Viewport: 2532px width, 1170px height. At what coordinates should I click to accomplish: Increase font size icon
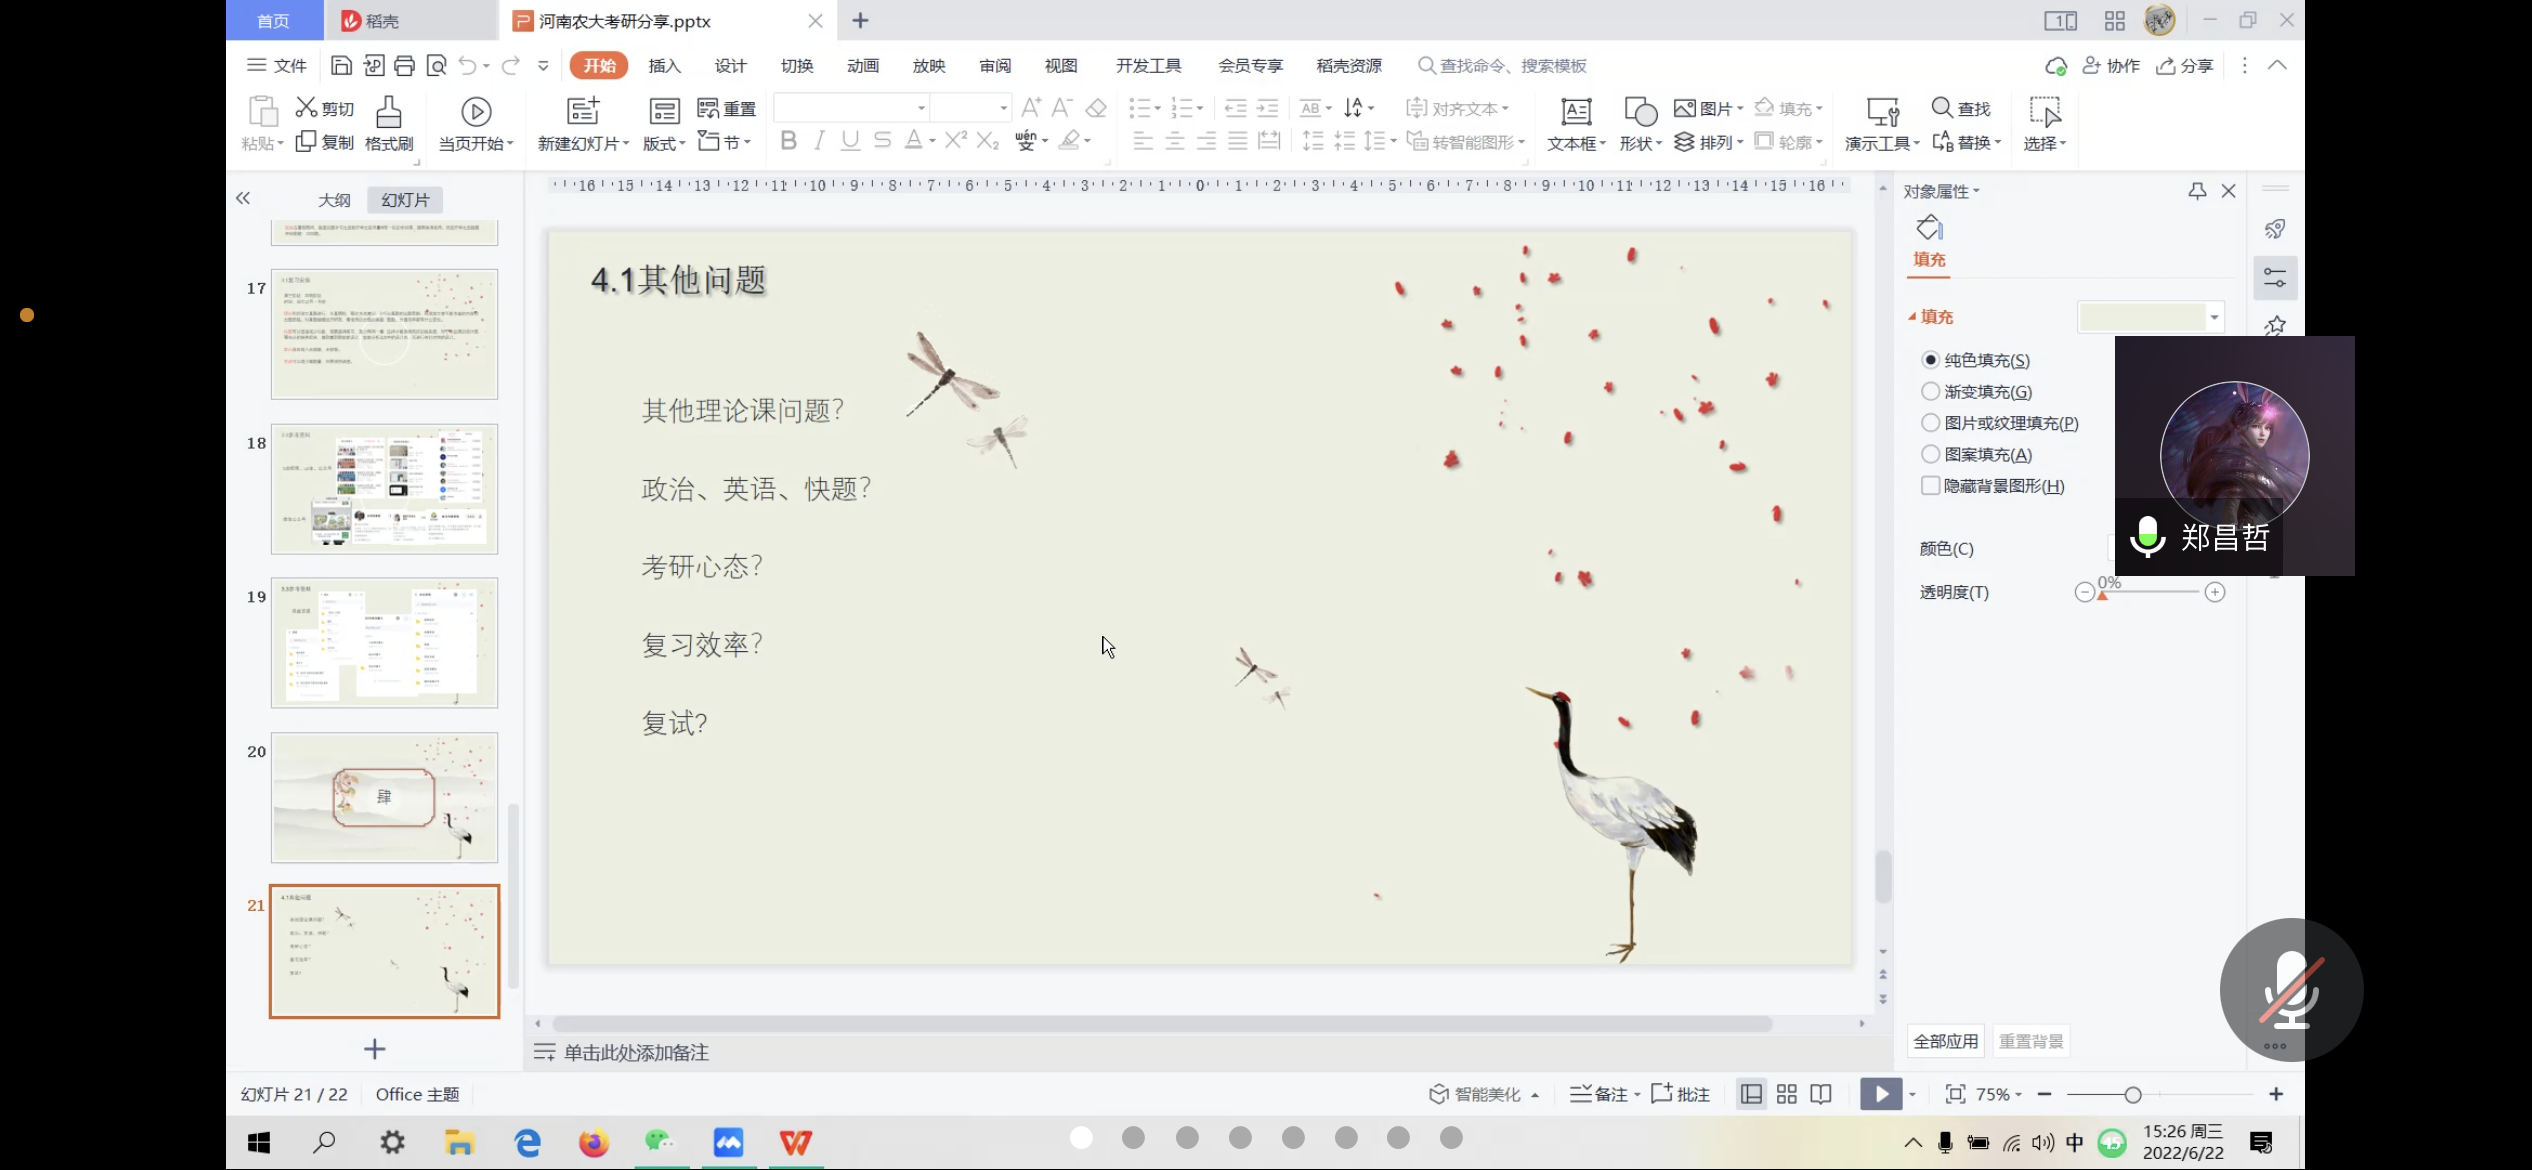(x=1031, y=108)
